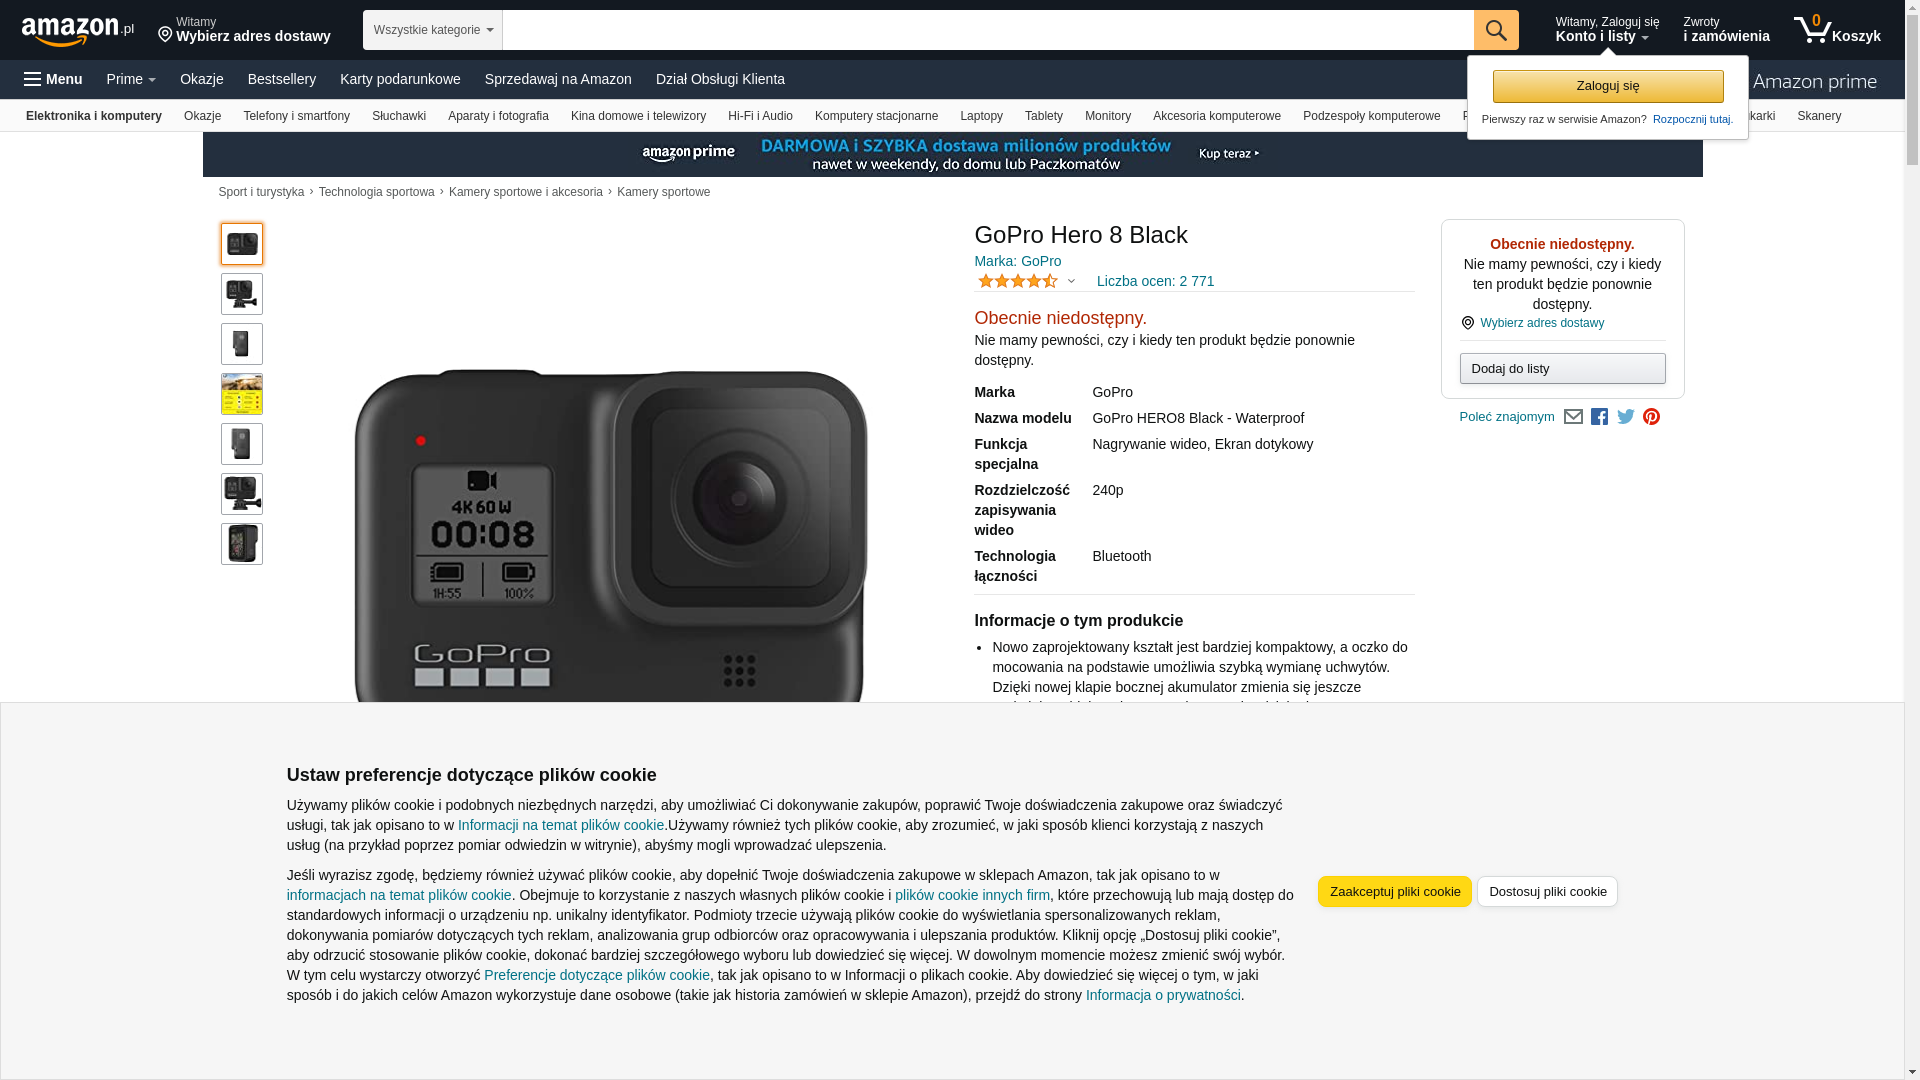Share product on Pinterest icon
The image size is (1920, 1080).
coord(1651,417)
